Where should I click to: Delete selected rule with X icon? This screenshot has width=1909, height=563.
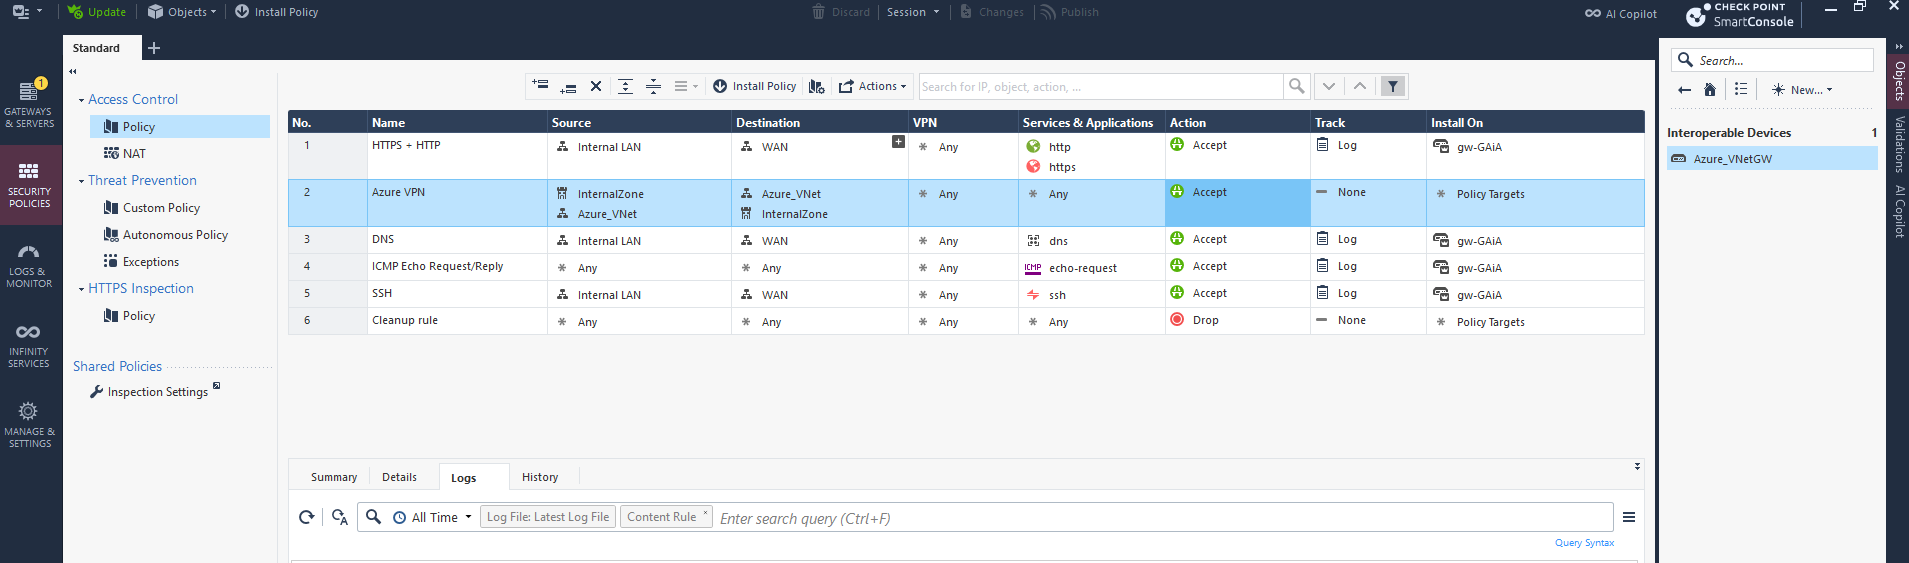[596, 86]
